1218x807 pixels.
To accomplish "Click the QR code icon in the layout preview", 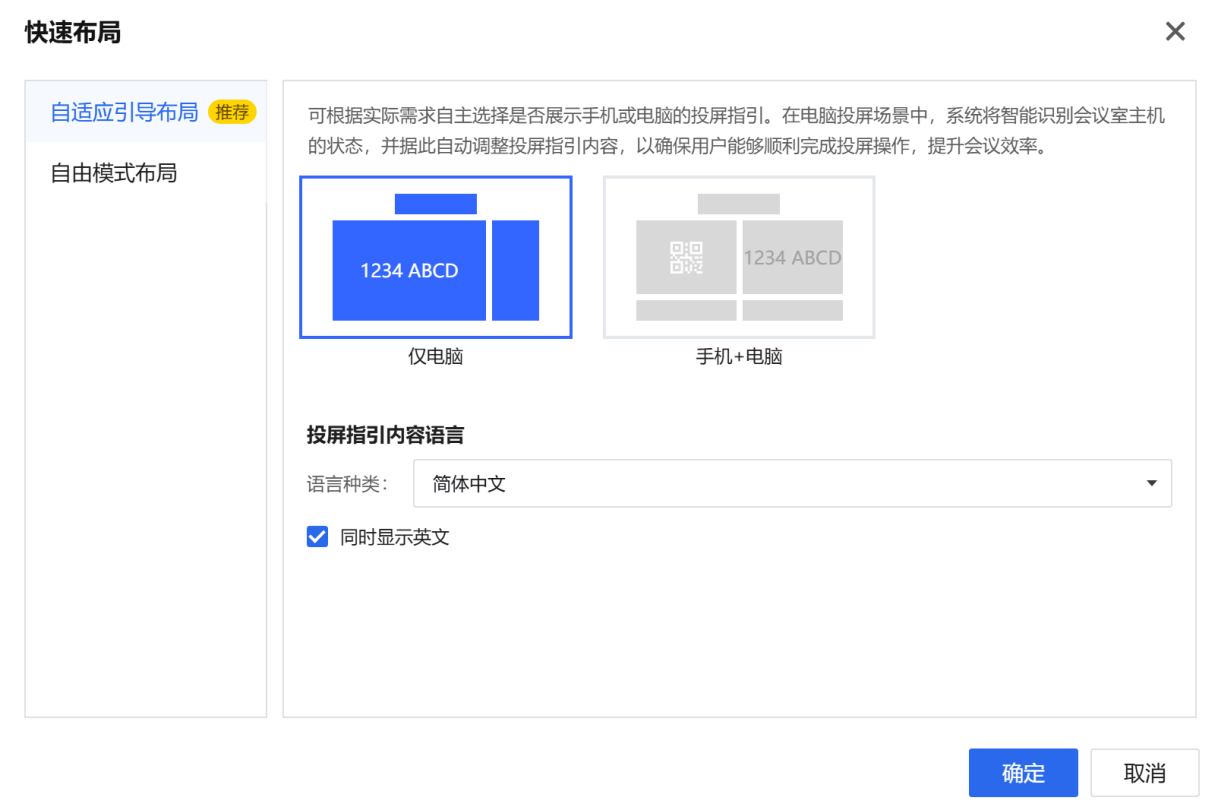I will click(686, 258).
